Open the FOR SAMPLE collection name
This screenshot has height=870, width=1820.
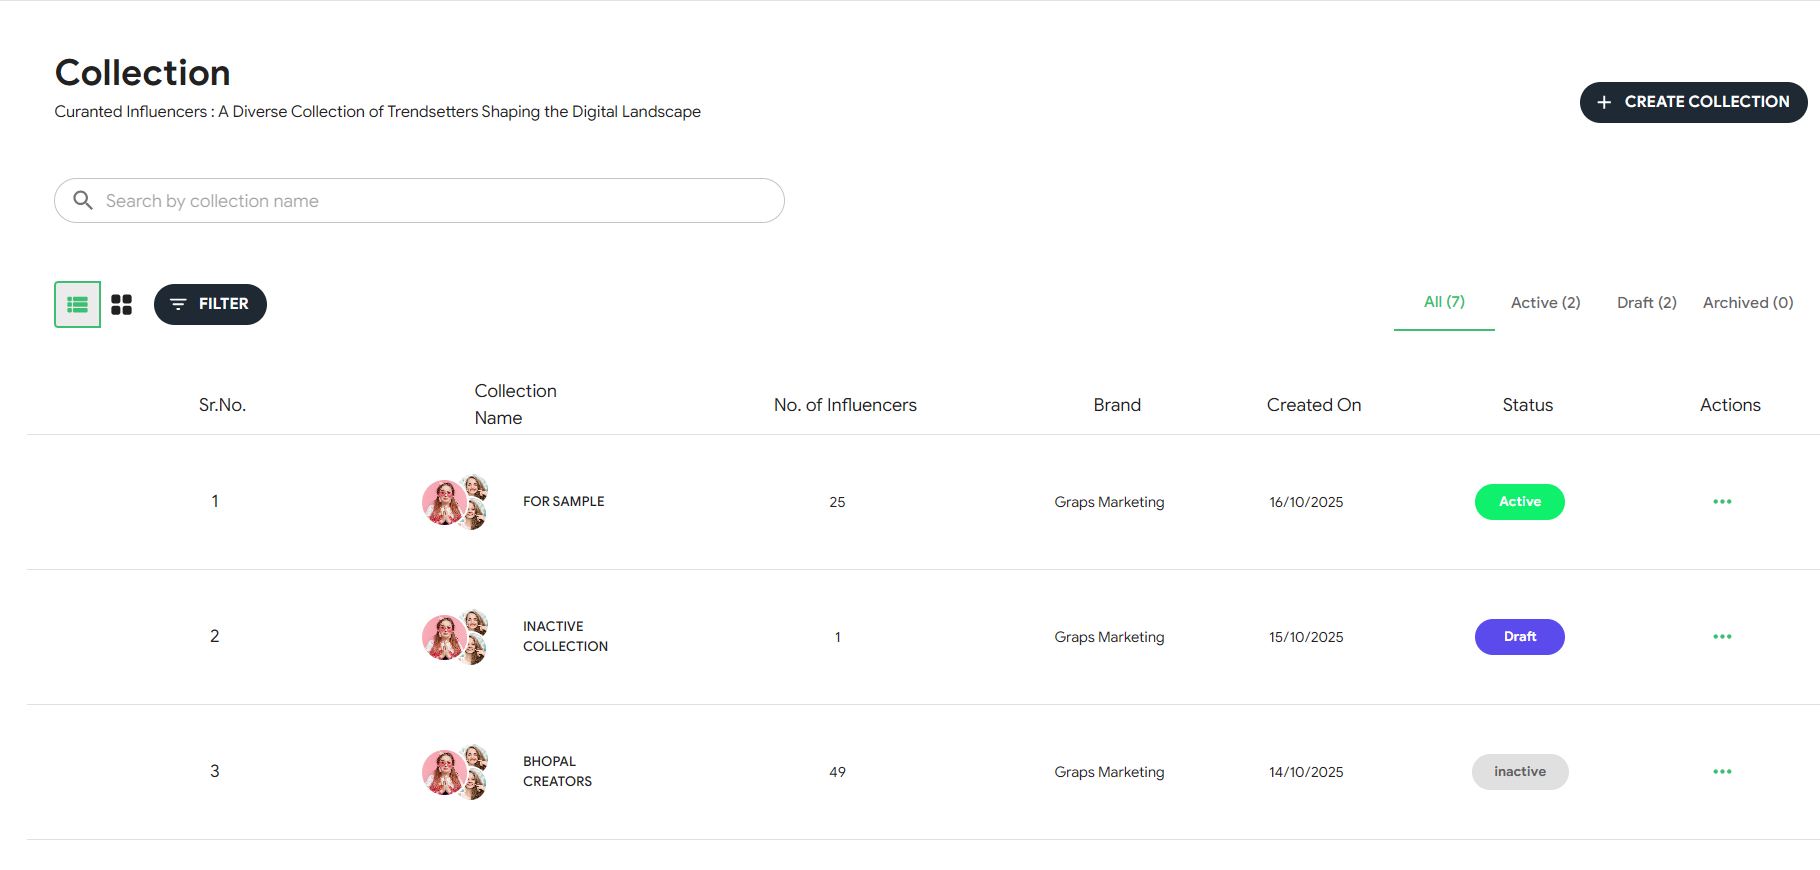[563, 502]
